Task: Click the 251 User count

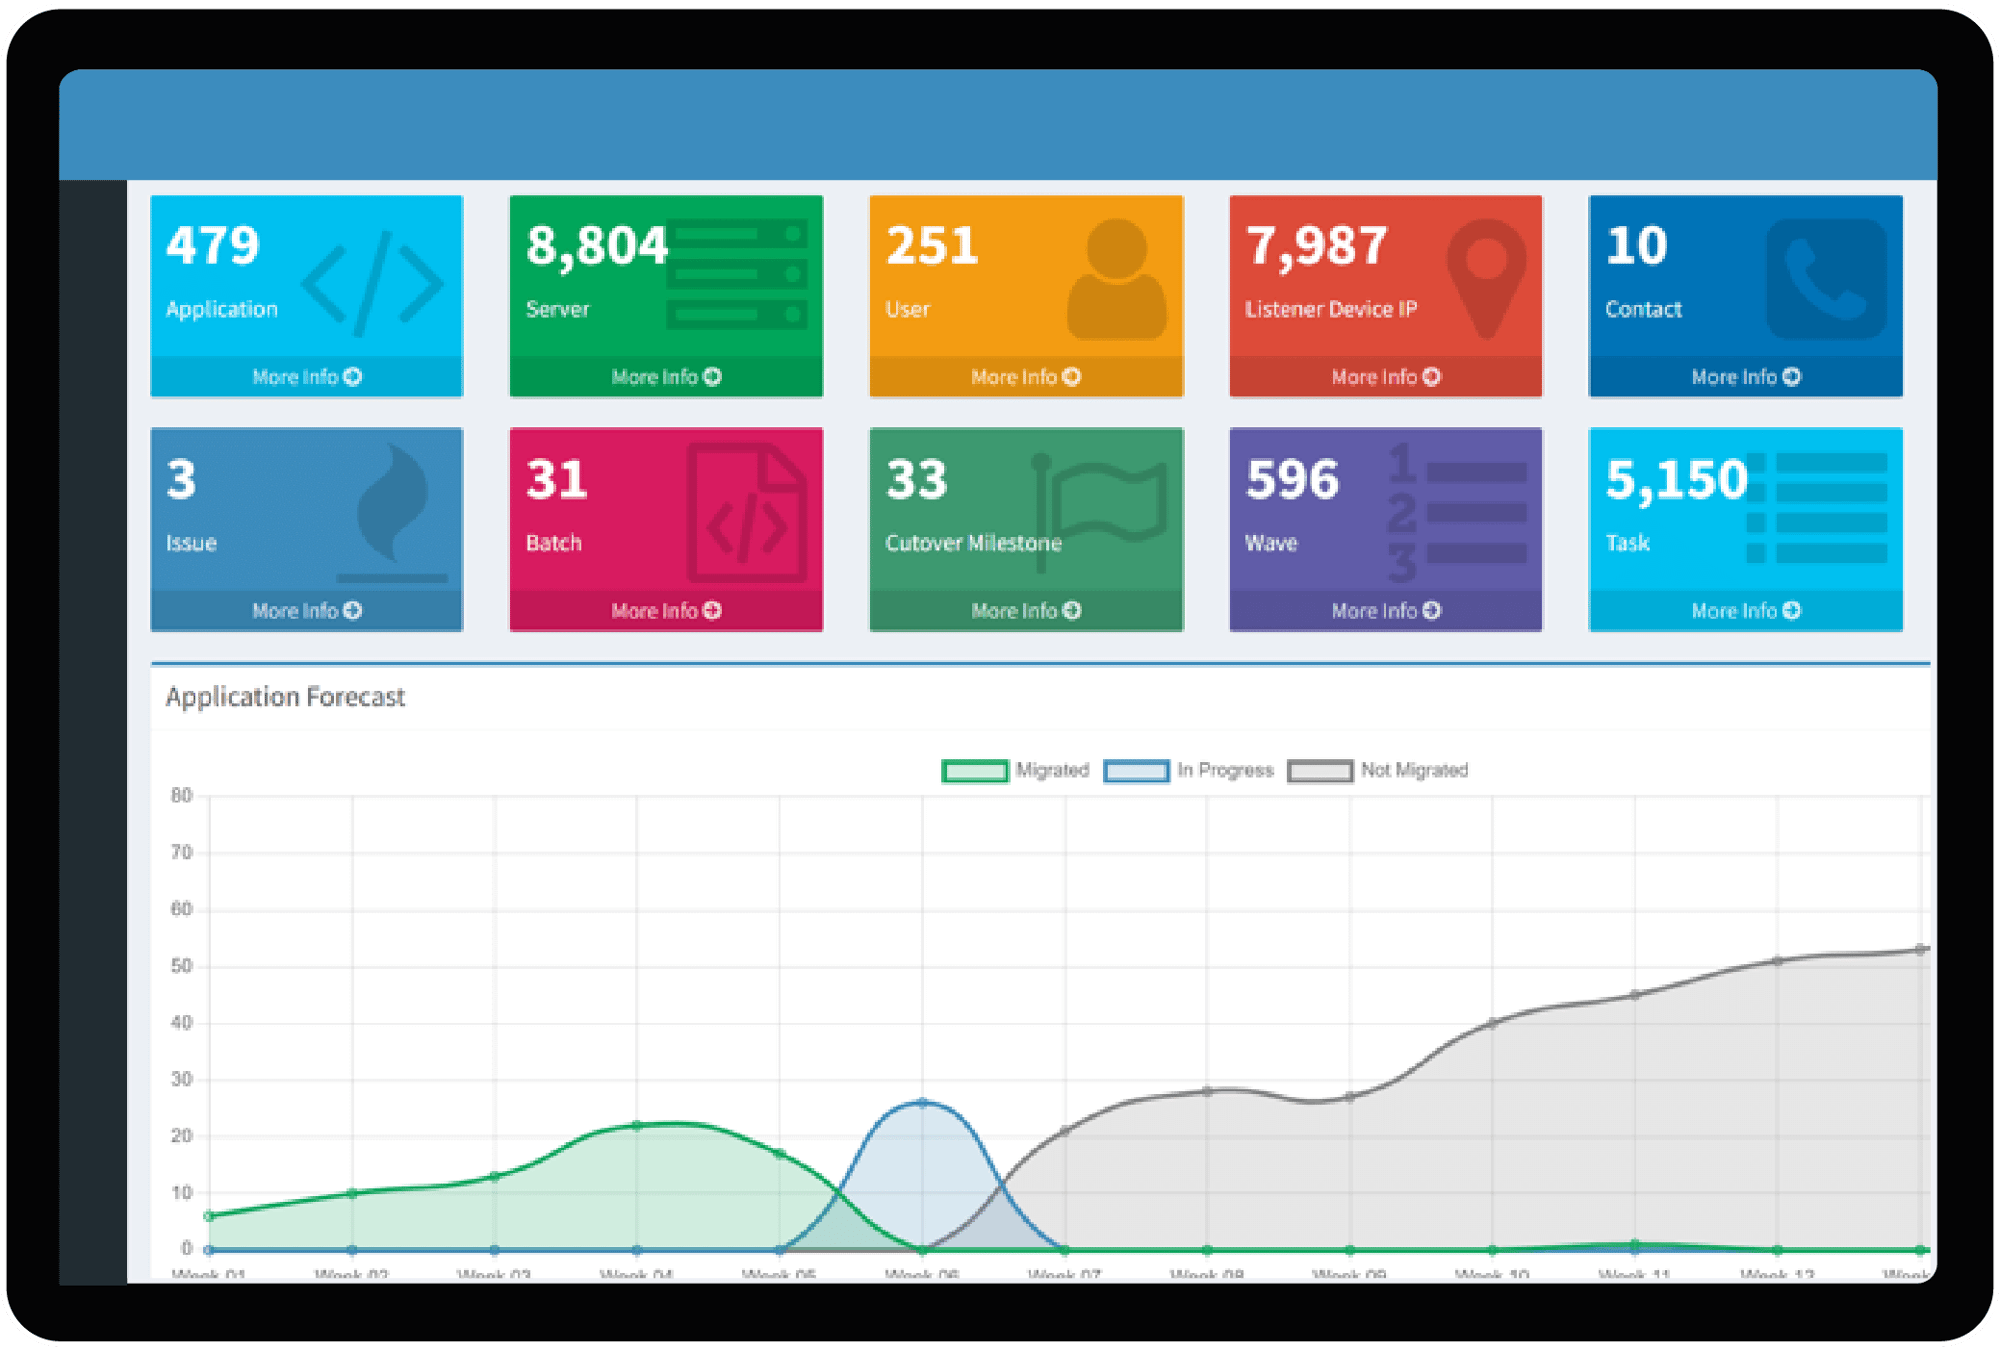Action: [x=932, y=246]
